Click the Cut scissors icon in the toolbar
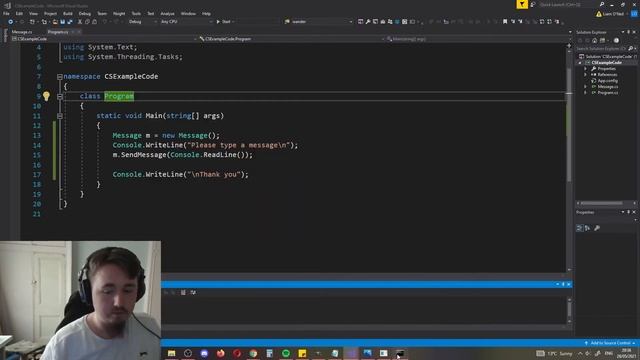This screenshot has width=640, height=360. (x=80, y=22)
